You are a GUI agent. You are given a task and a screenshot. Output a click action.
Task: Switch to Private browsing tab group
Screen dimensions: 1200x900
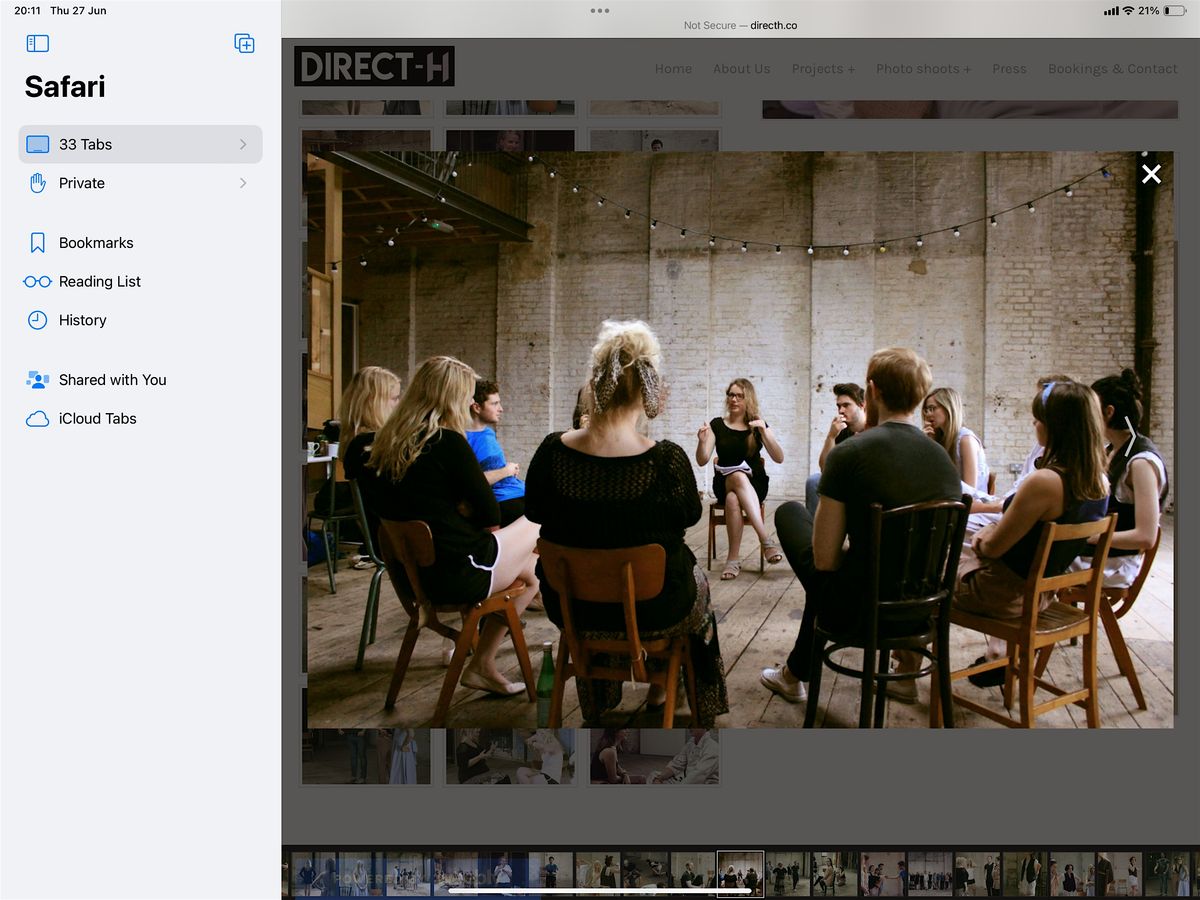point(82,183)
